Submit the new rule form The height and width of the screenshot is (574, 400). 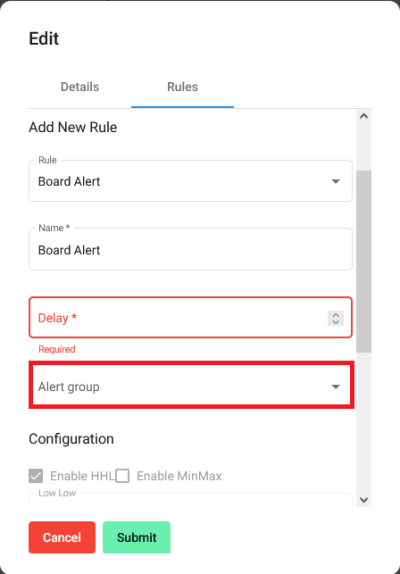[x=137, y=537]
